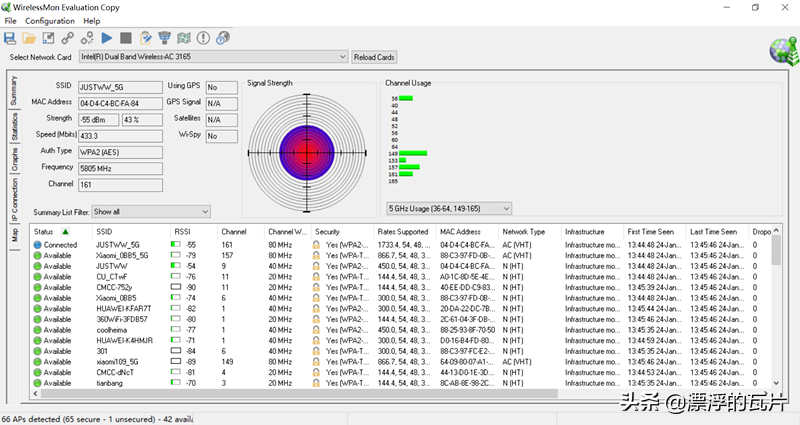Image resolution: width=800 pixels, height=425 pixels.
Task: Expand the 5 GHz Usage channel dropdown
Action: point(506,208)
